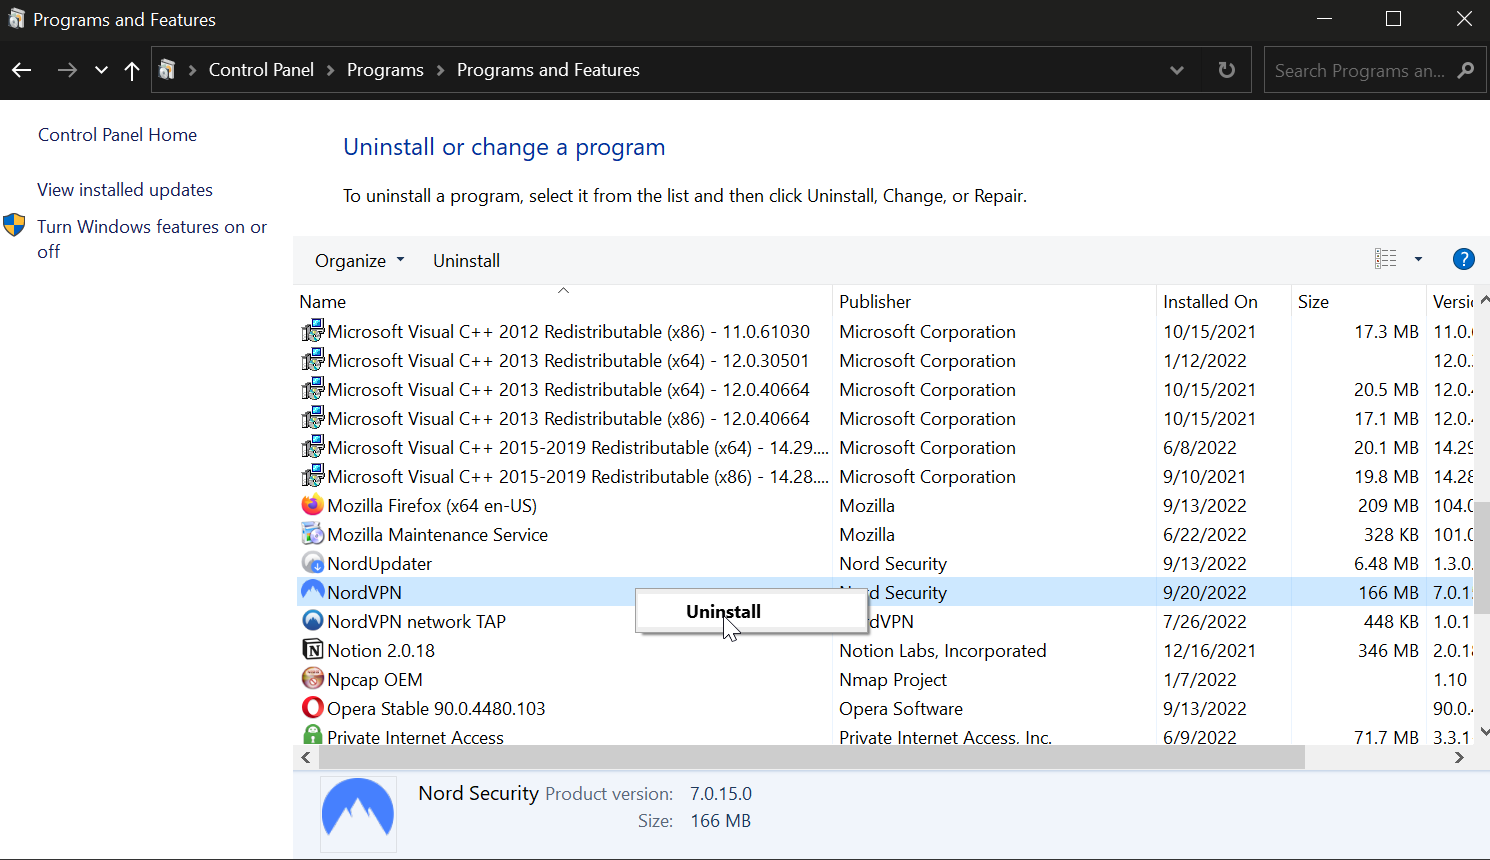Click the horizontal scrollbar thumb
Image resolution: width=1490 pixels, height=860 pixels.
click(x=811, y=757)
